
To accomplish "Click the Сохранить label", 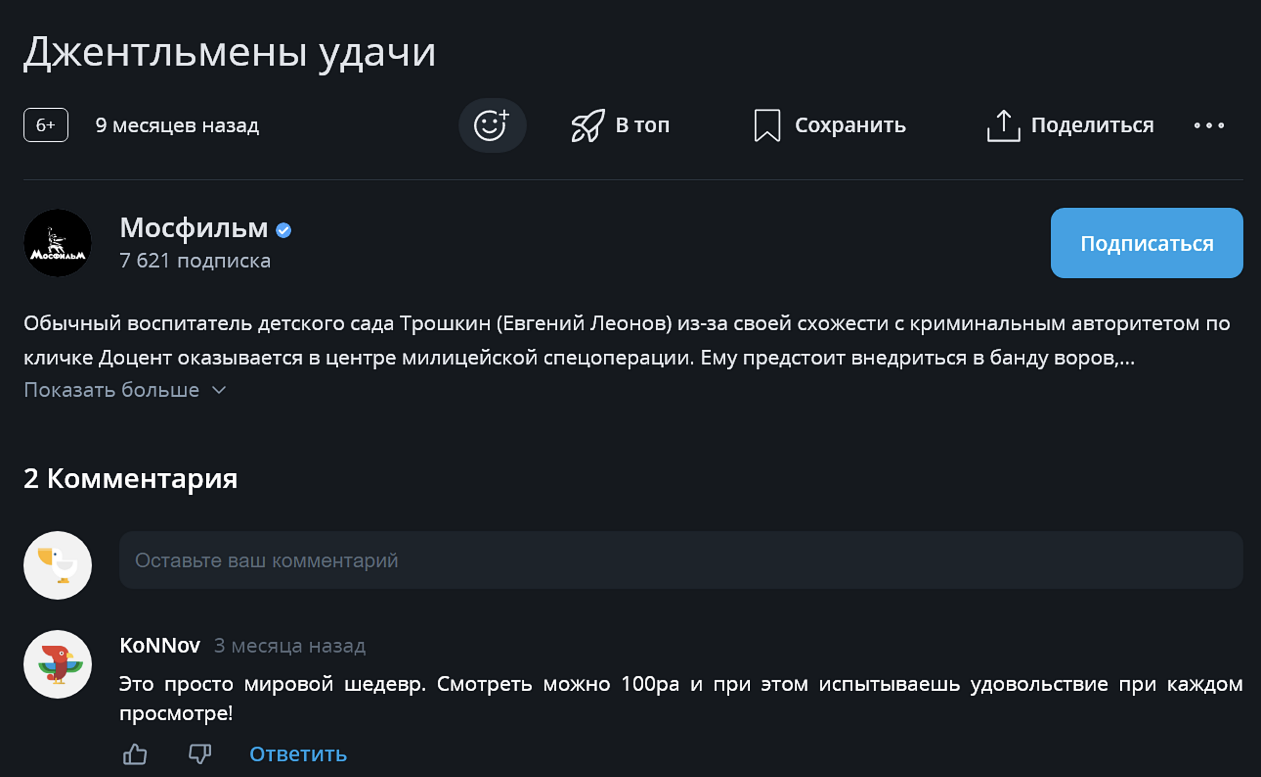I will click(x=850, y=125).
